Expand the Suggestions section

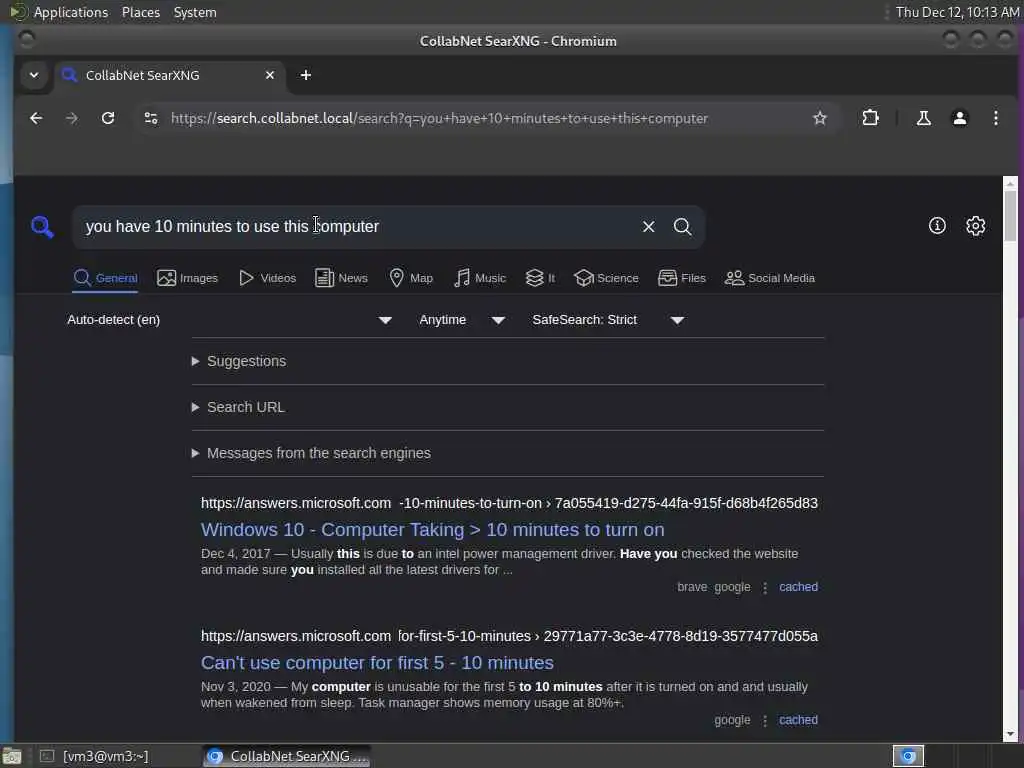[x=239, y=361]
